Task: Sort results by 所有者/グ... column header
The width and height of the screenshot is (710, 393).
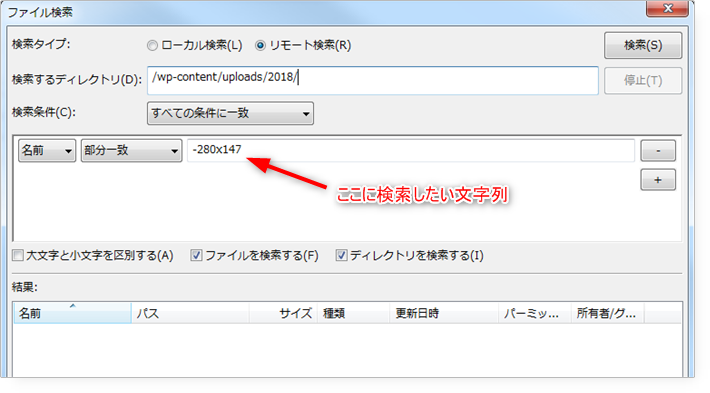Action: pyautogui.click(x=608, y=313)
